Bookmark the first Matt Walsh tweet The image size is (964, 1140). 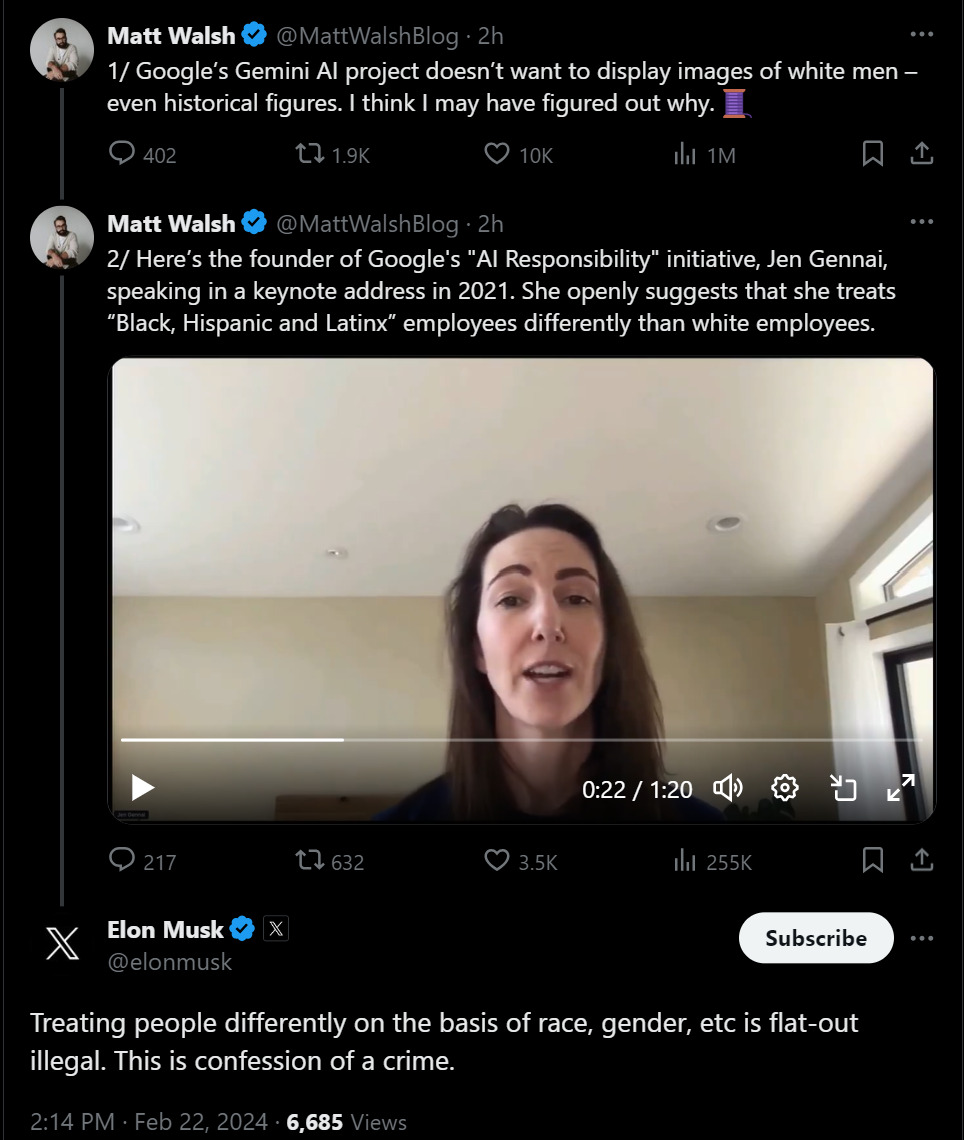tap(872, 154)
